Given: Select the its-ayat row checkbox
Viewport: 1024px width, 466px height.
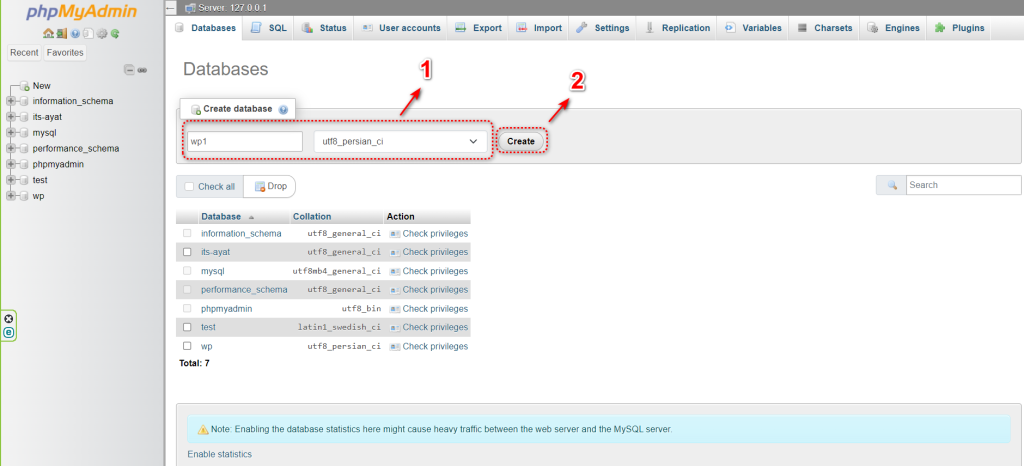Looking at the screenshot, I should (187, 252).
